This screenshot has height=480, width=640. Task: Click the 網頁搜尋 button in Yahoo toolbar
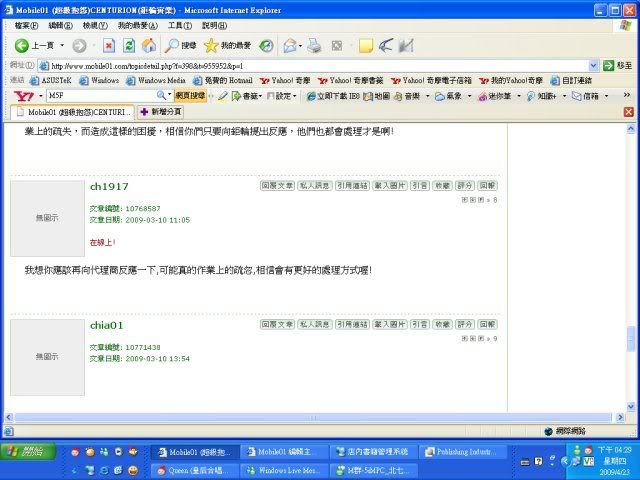pos(190,96)
